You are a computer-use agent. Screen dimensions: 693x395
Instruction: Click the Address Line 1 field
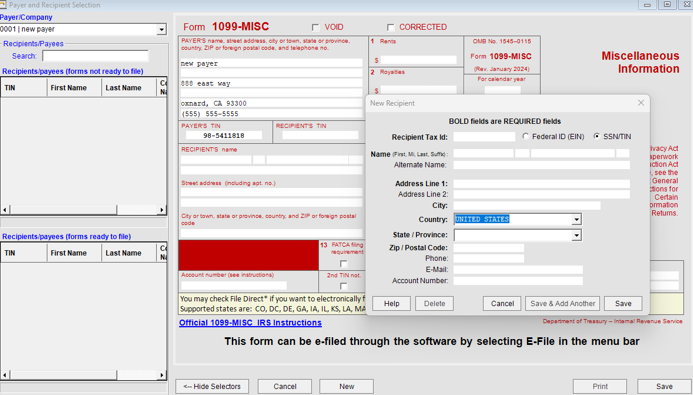[x=541, y=184]
